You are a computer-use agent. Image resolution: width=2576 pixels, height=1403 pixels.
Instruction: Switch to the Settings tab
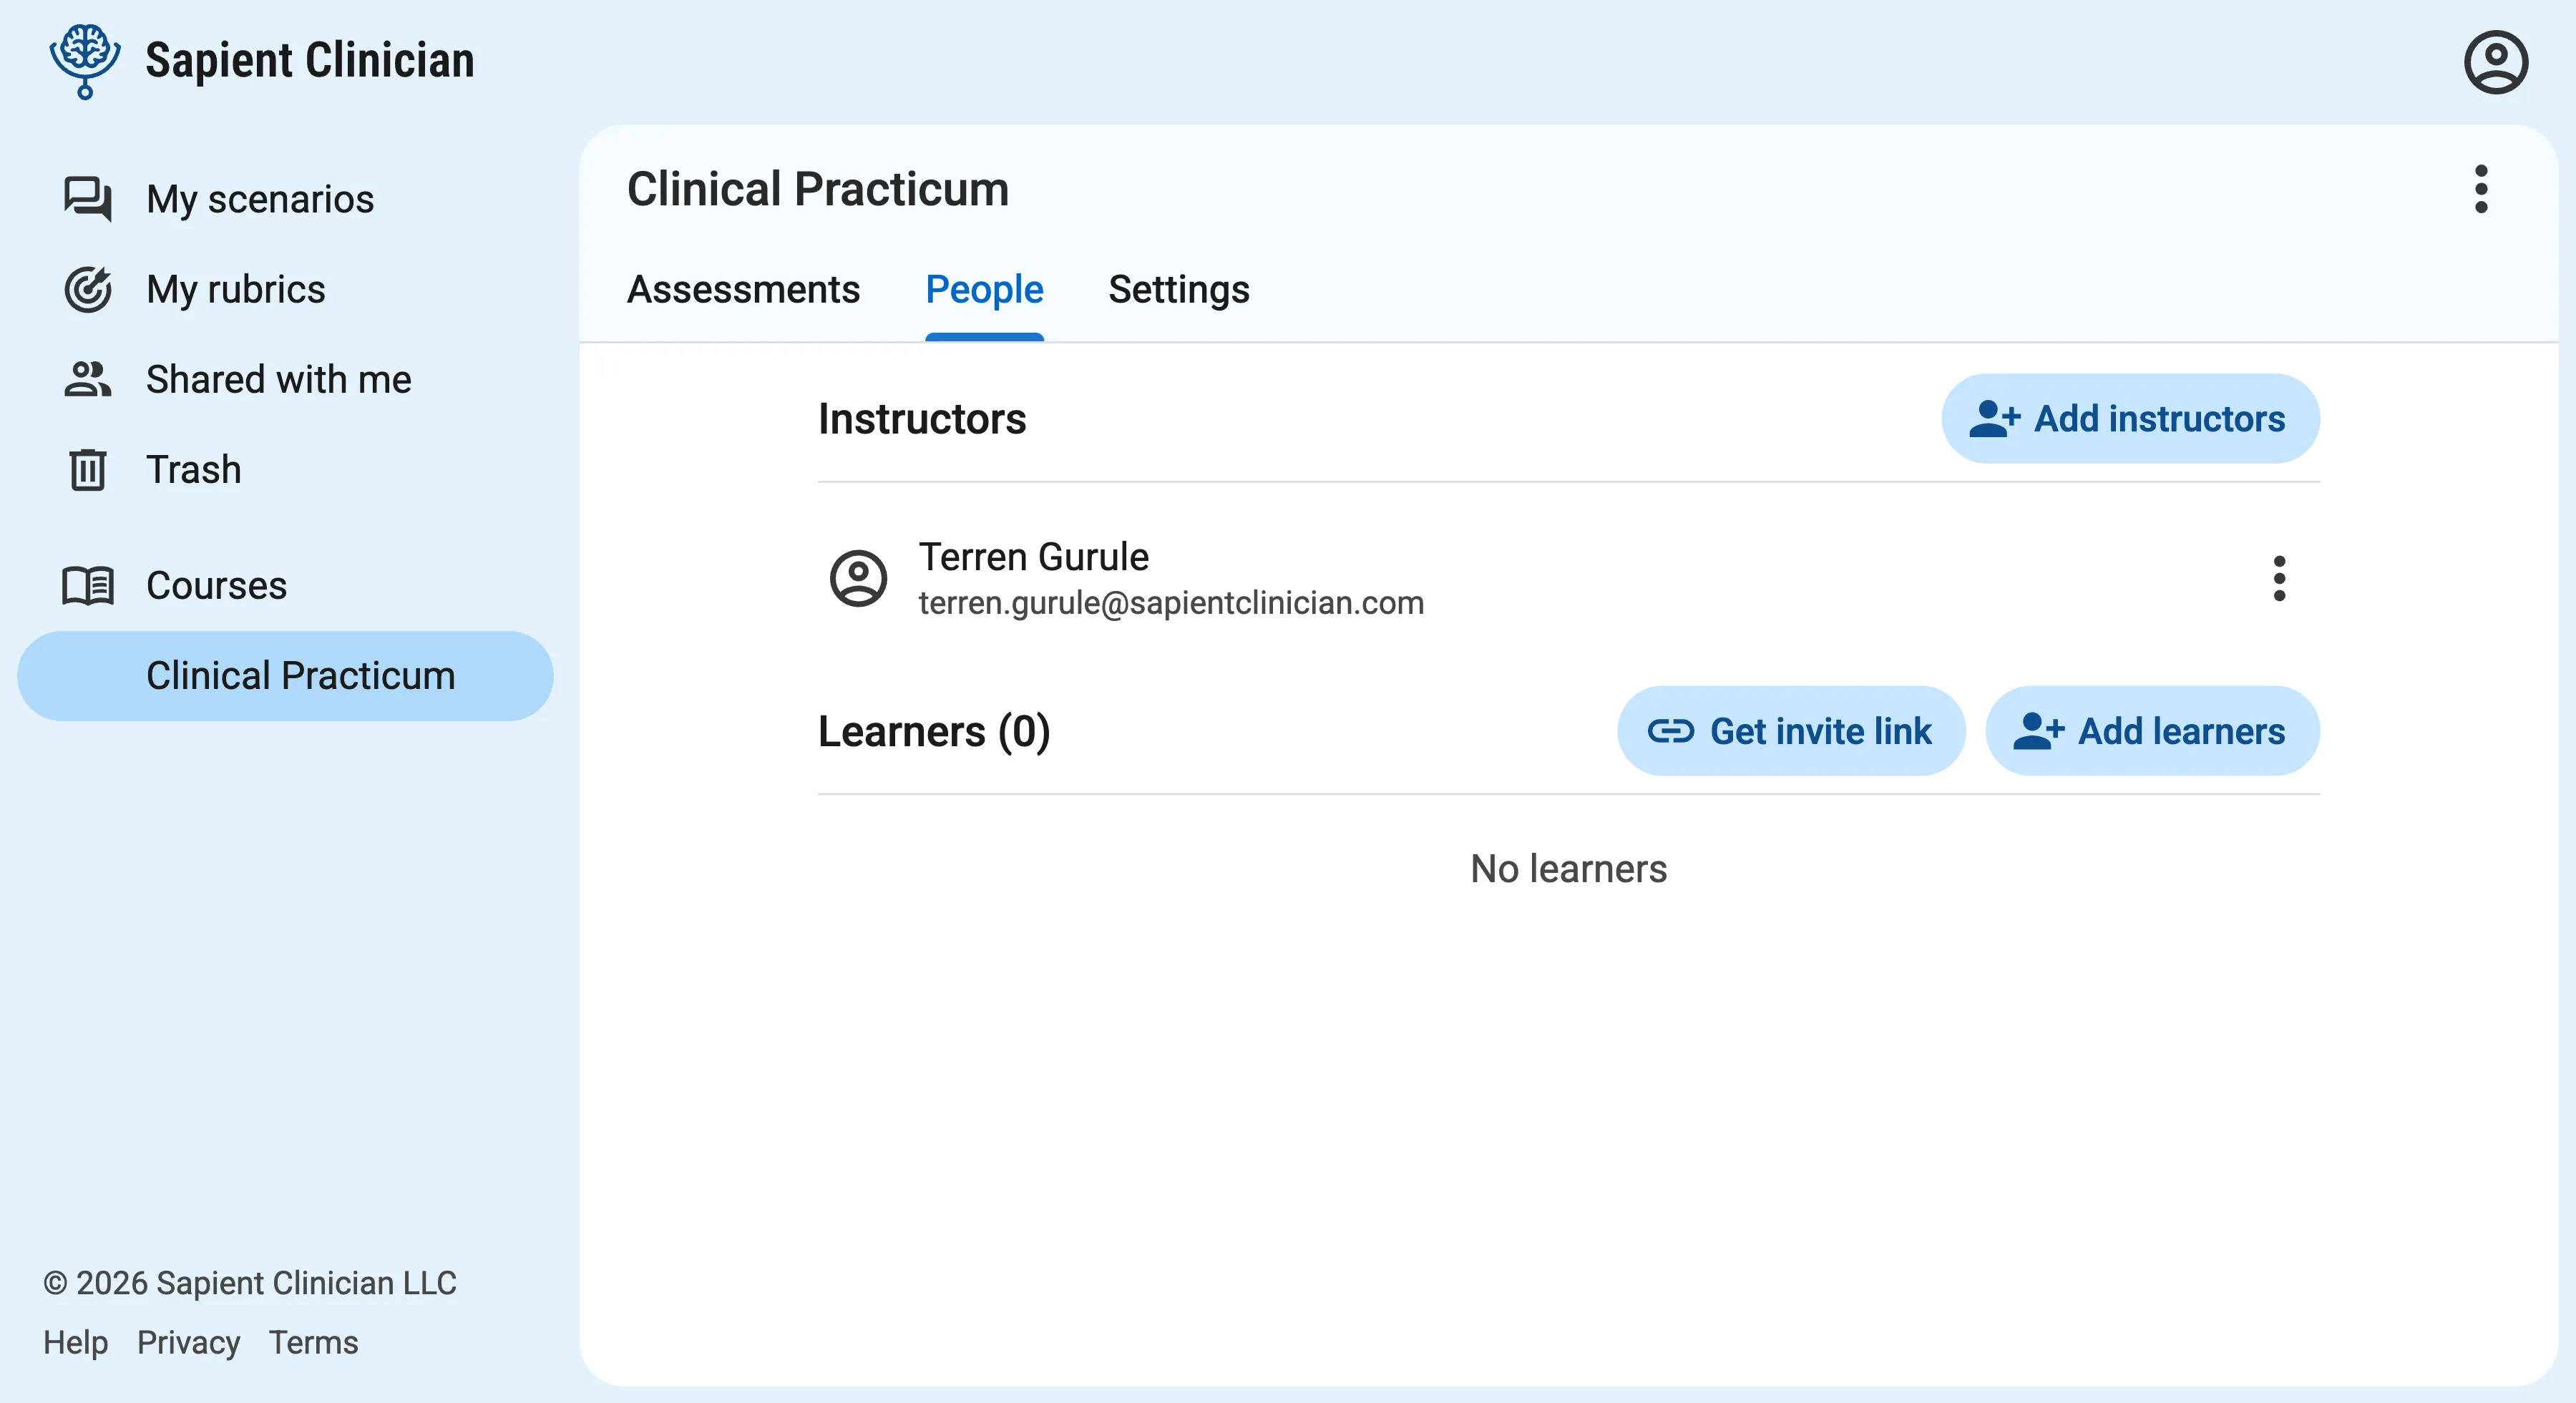1178,289
